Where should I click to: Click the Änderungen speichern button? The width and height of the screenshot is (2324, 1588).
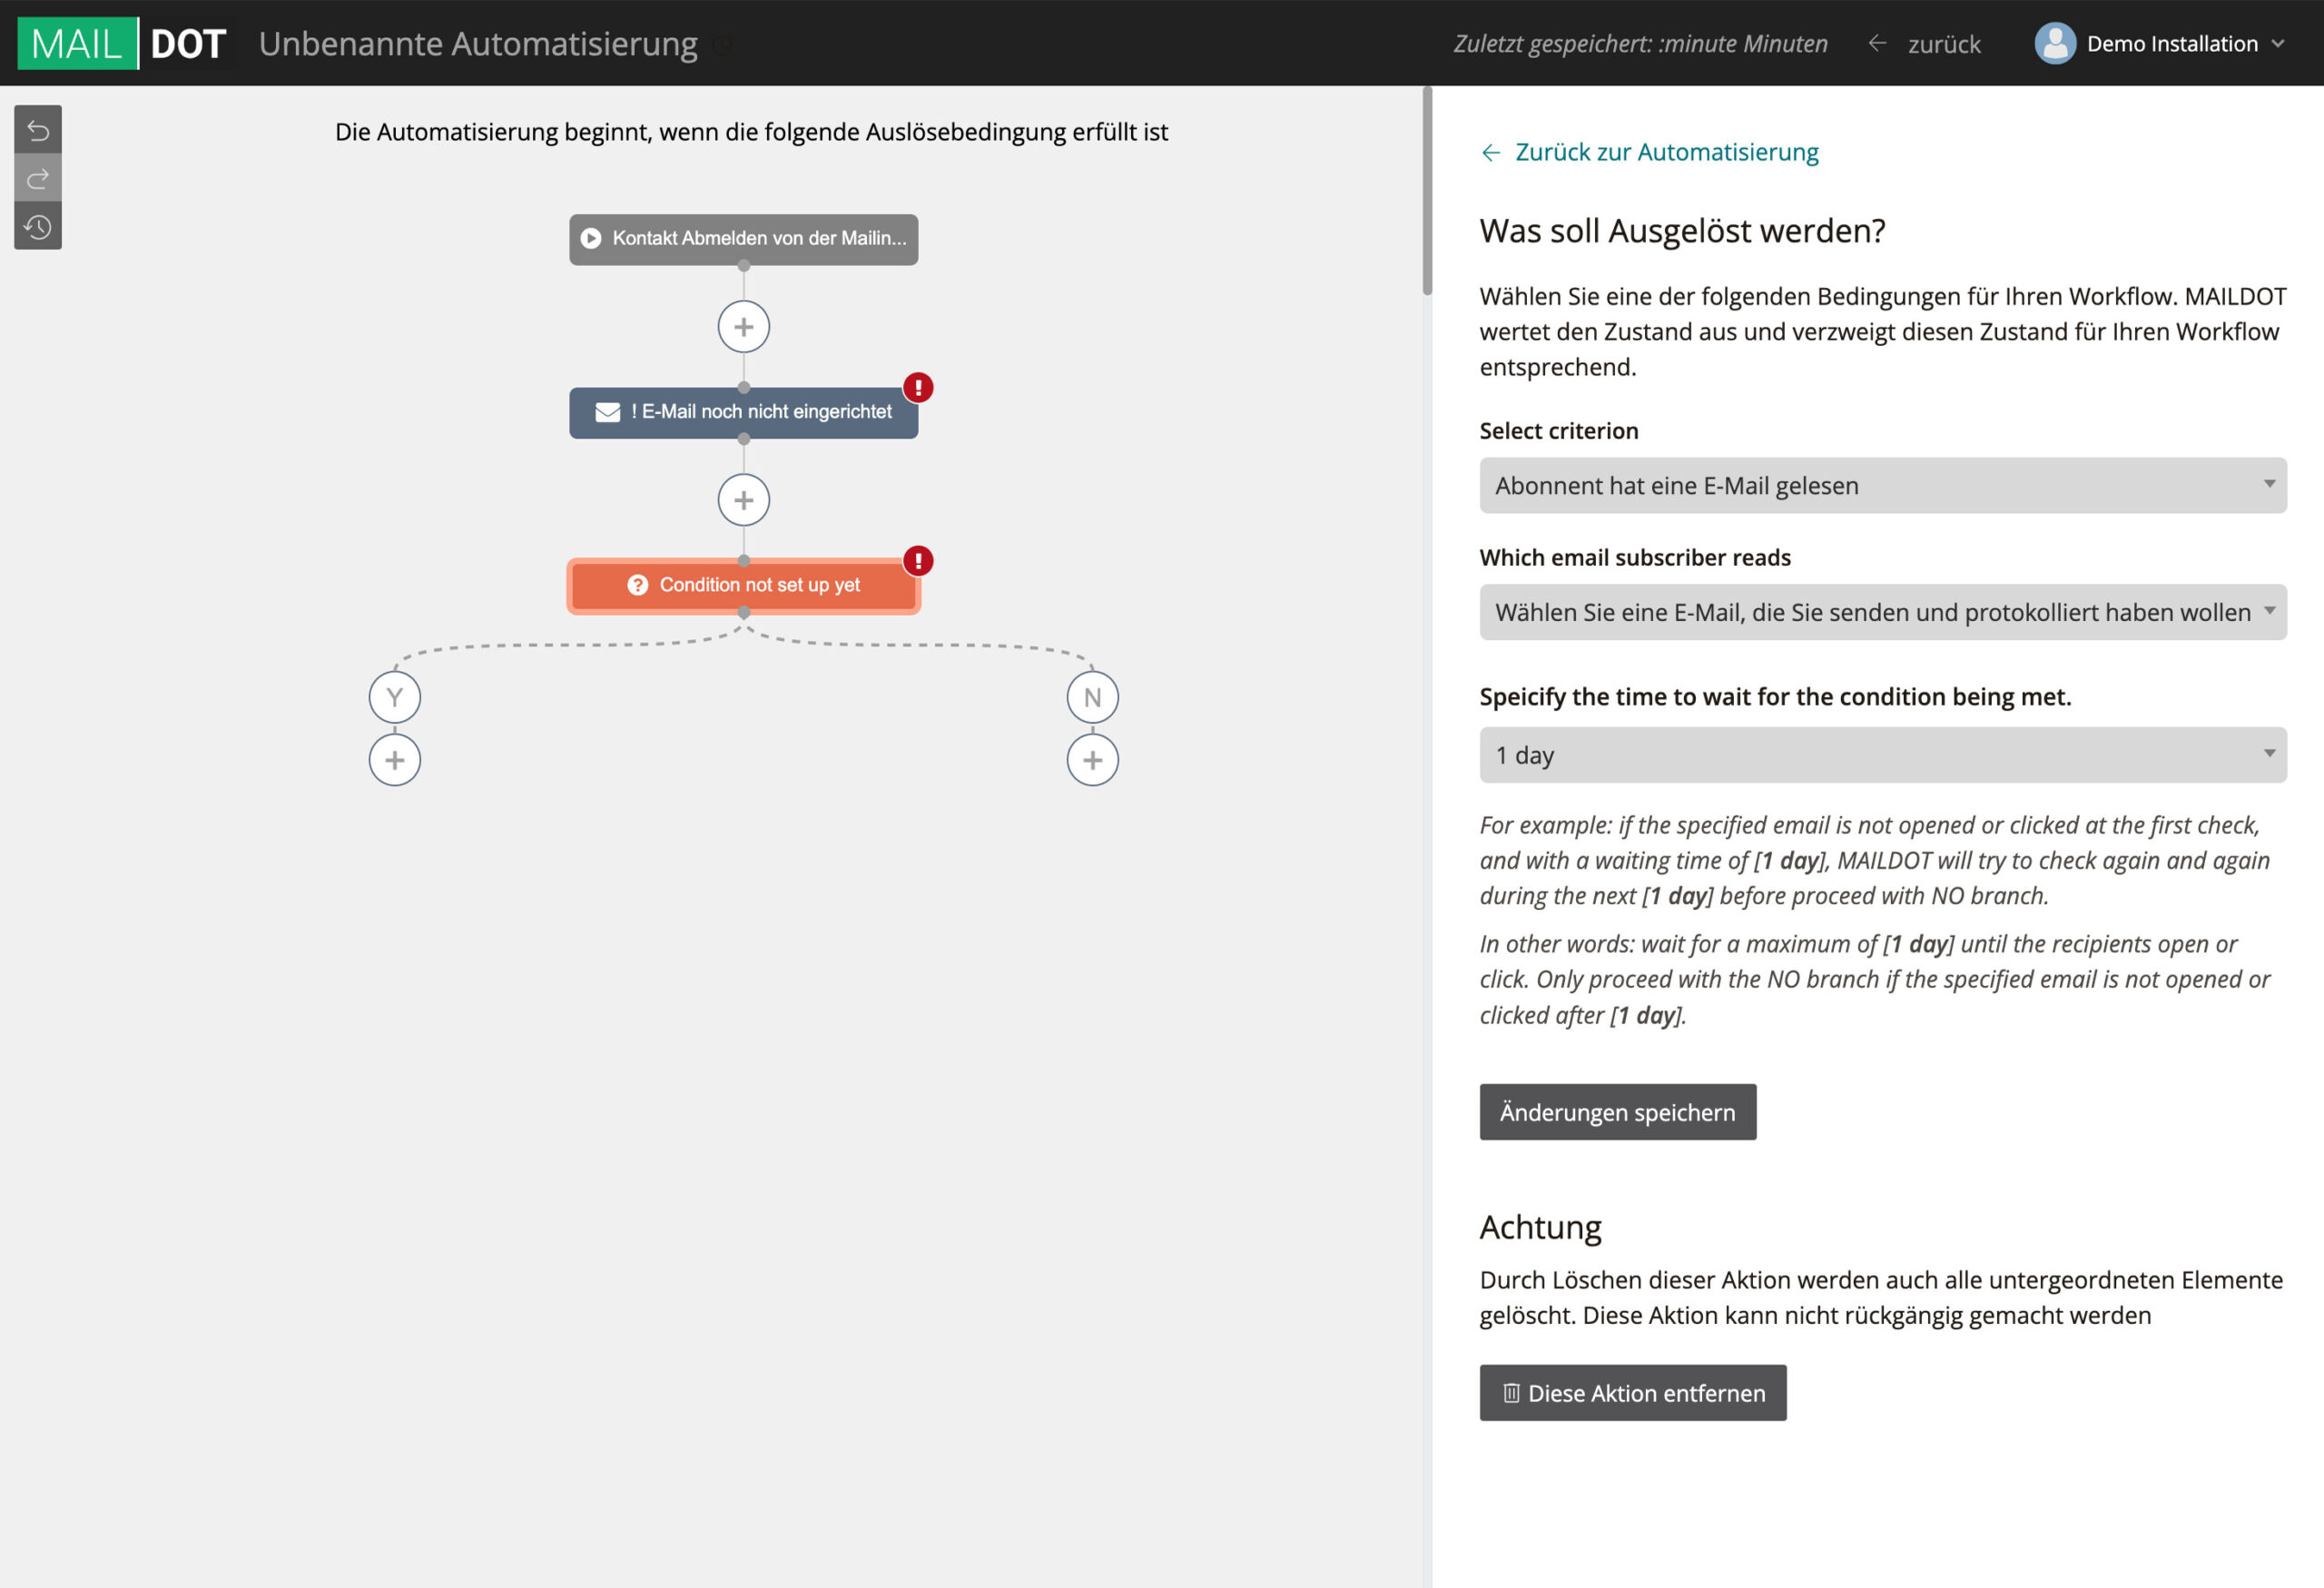(1617, 1112)
